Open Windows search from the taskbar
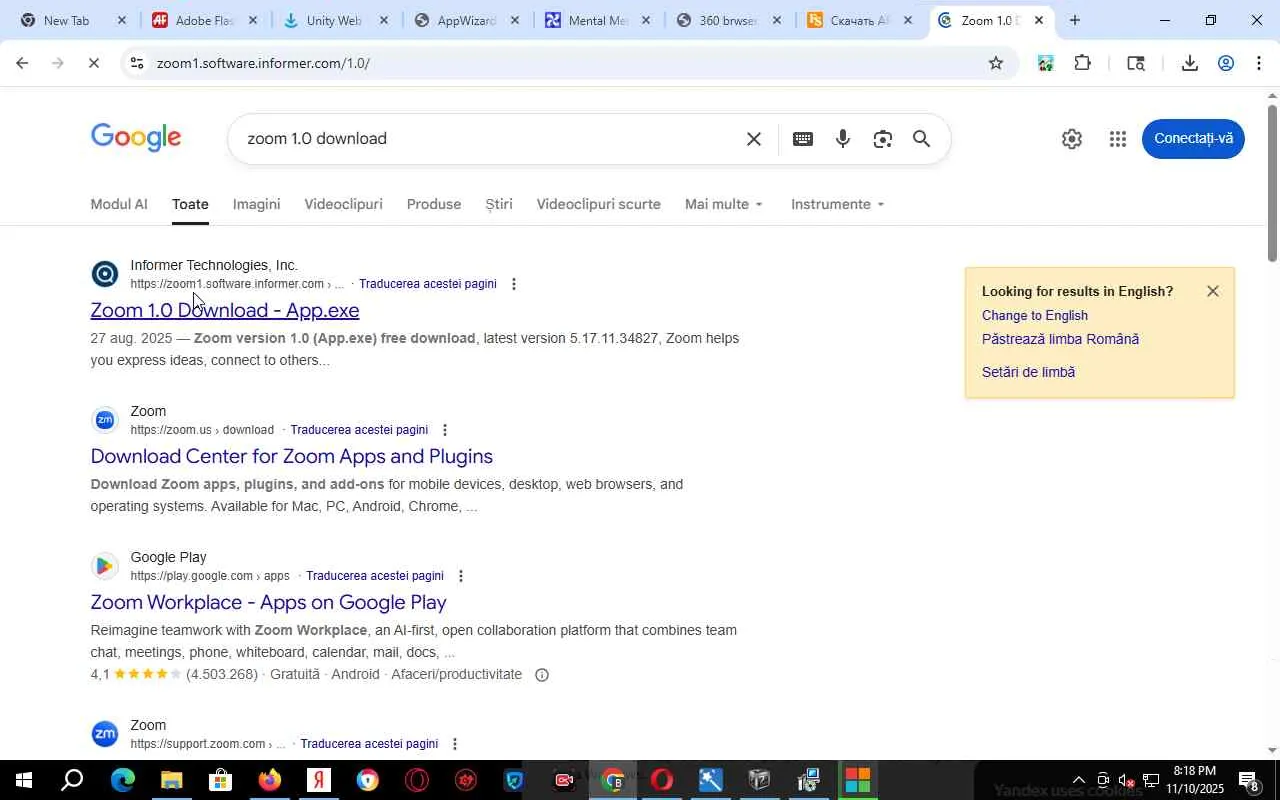 click(72, 780)
